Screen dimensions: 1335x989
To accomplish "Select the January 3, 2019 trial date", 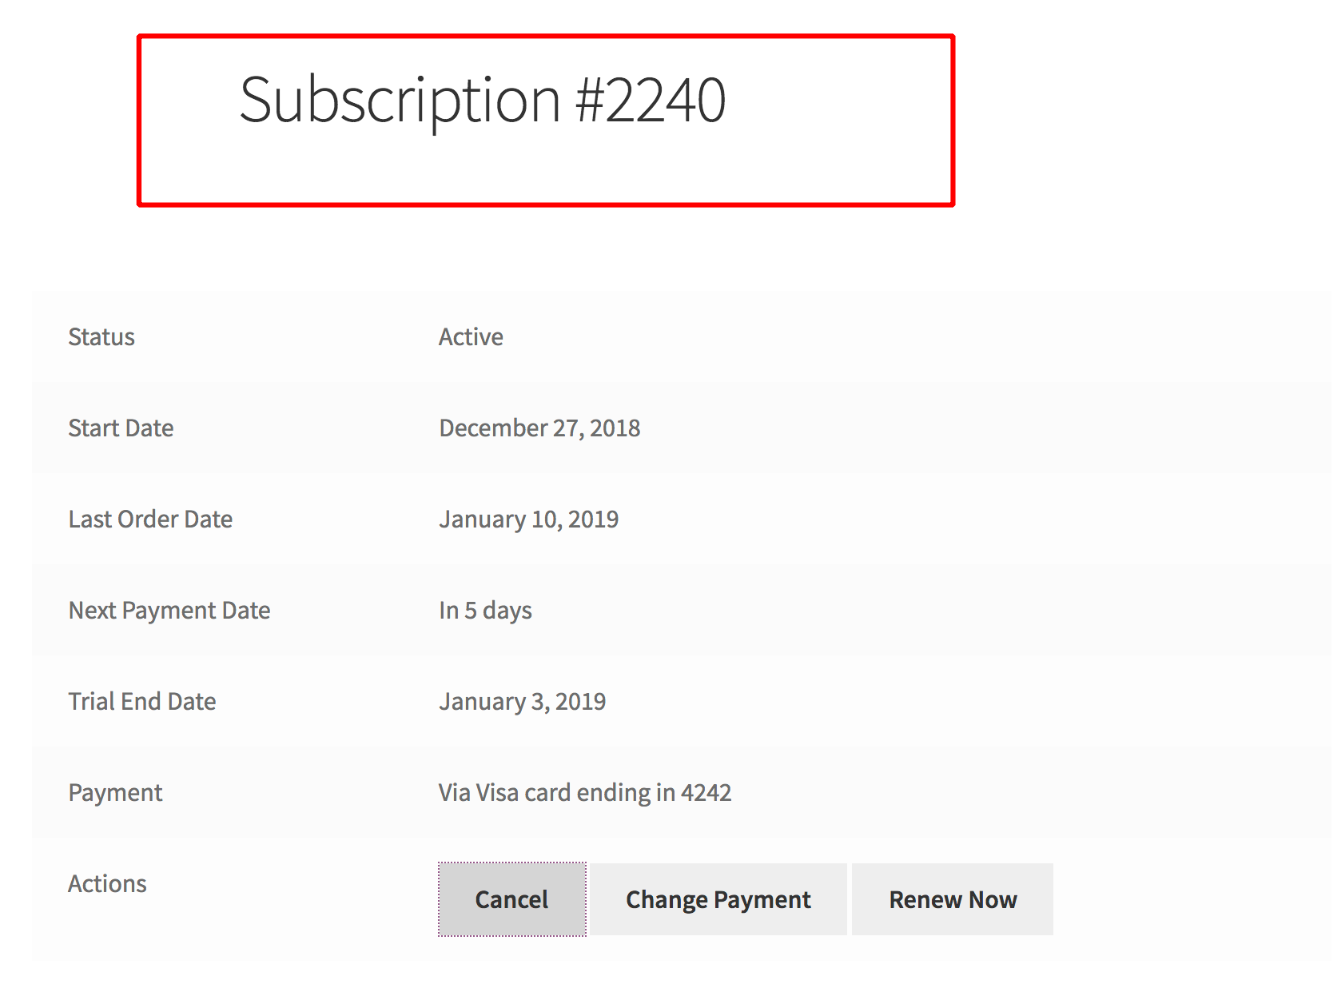I will coord(522,700).
